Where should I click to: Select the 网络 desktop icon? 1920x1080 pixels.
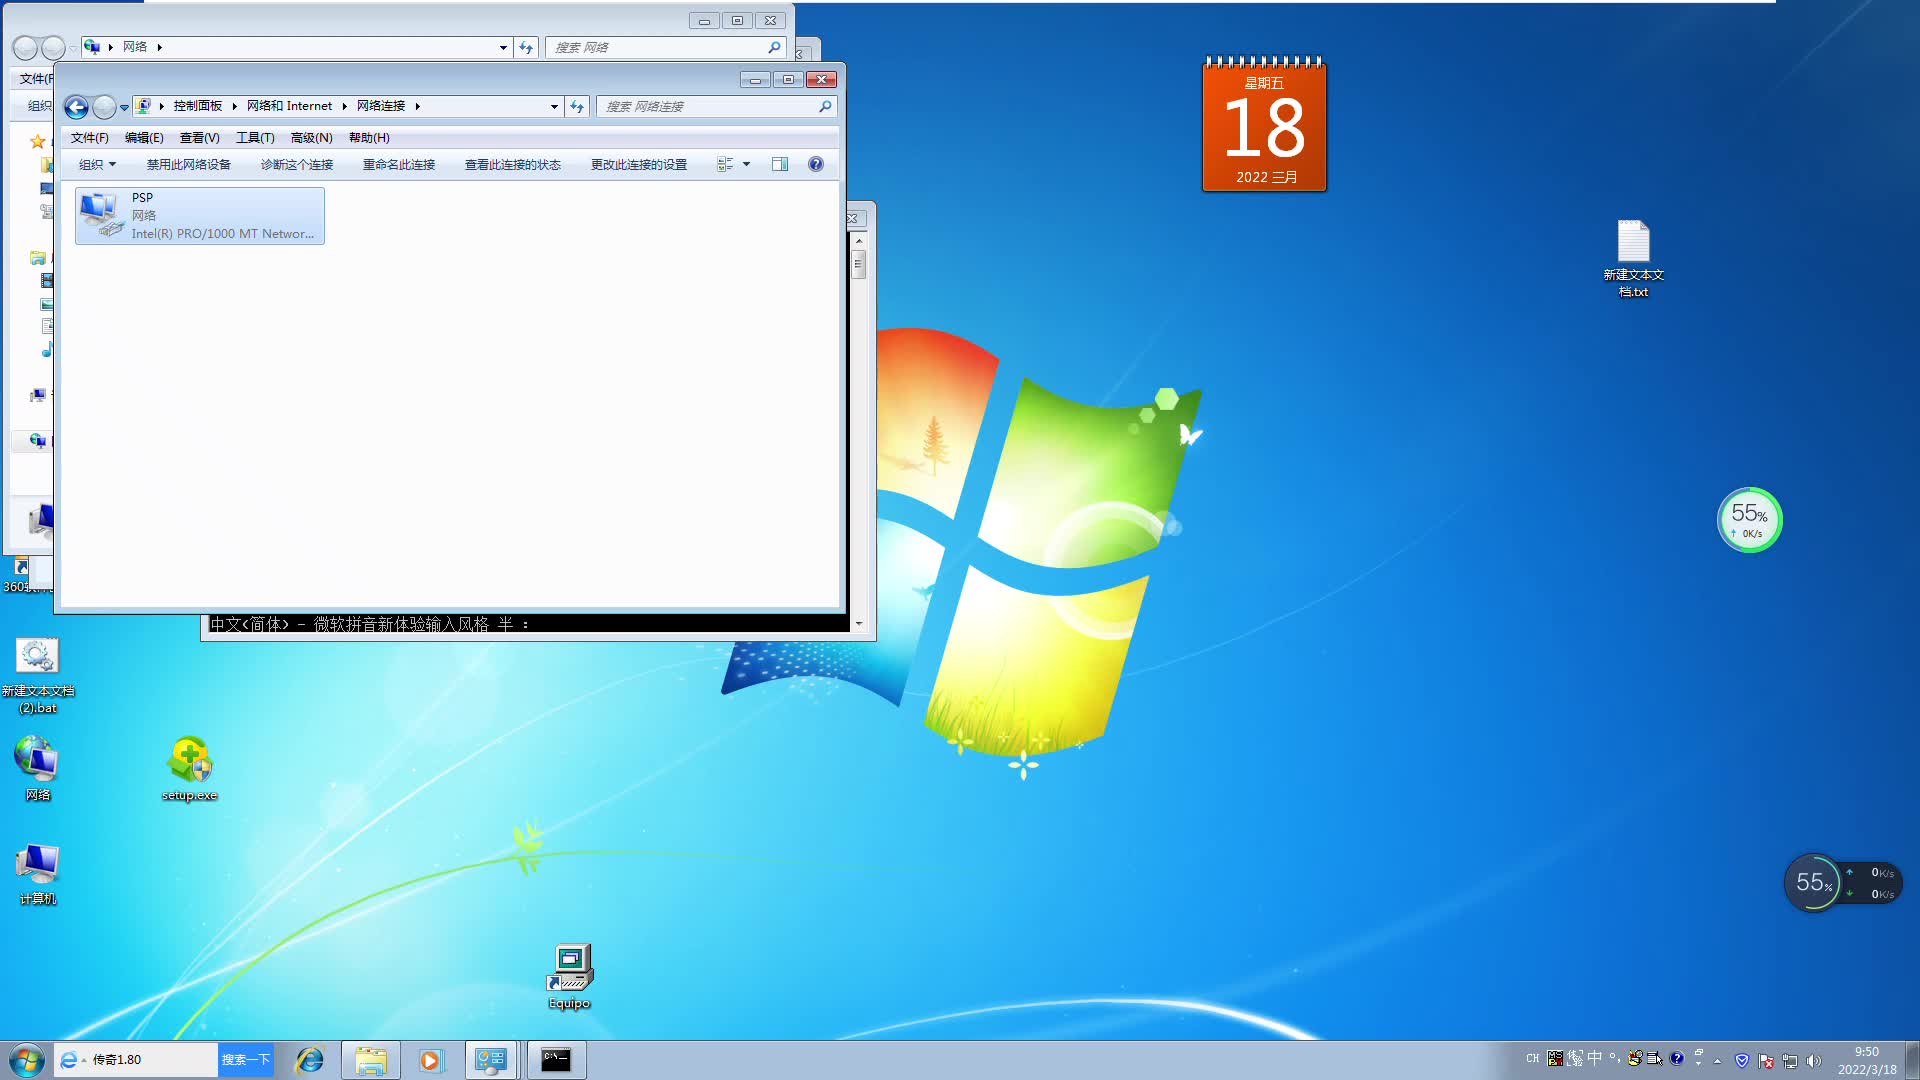pyautogui.click(x=38, y=769)
